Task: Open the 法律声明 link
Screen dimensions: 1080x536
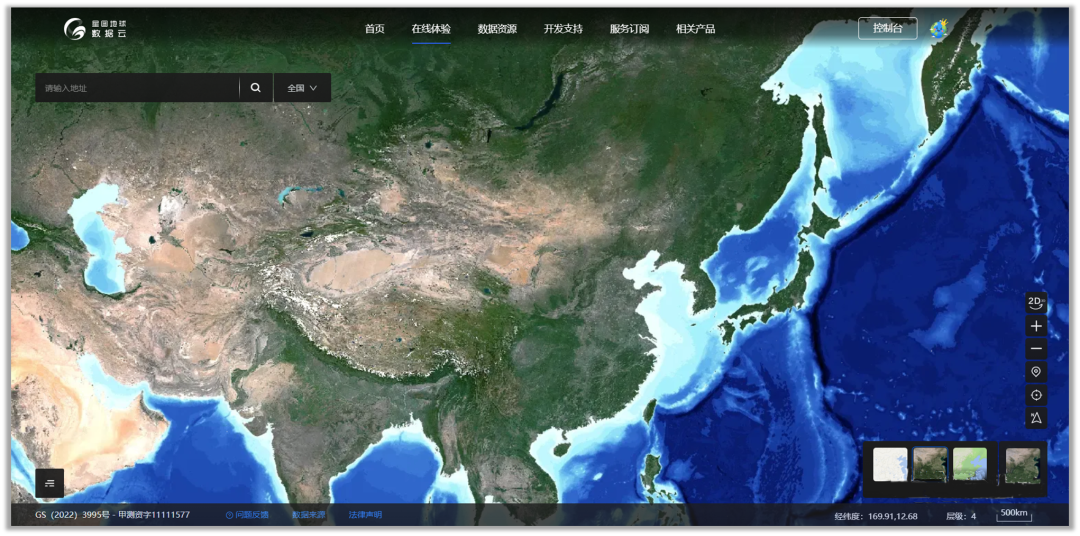Action: (x=365, y=515)
